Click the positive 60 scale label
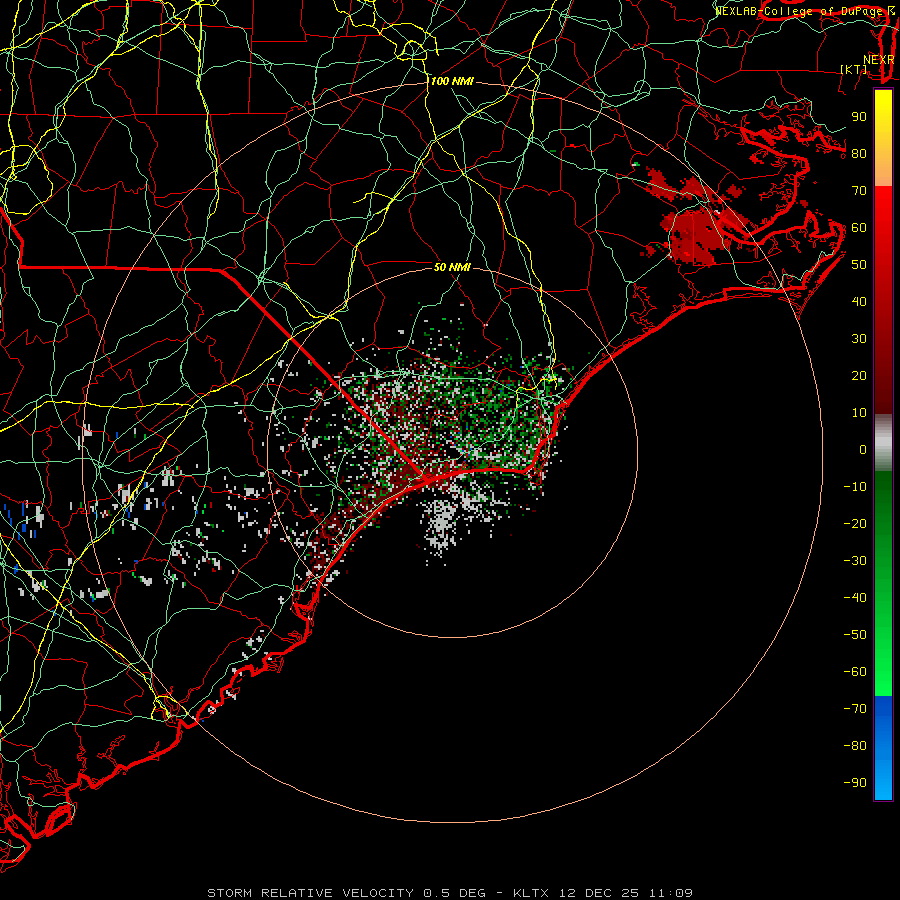The height and width of the screenshot is (900, 900). coord(859,227)
